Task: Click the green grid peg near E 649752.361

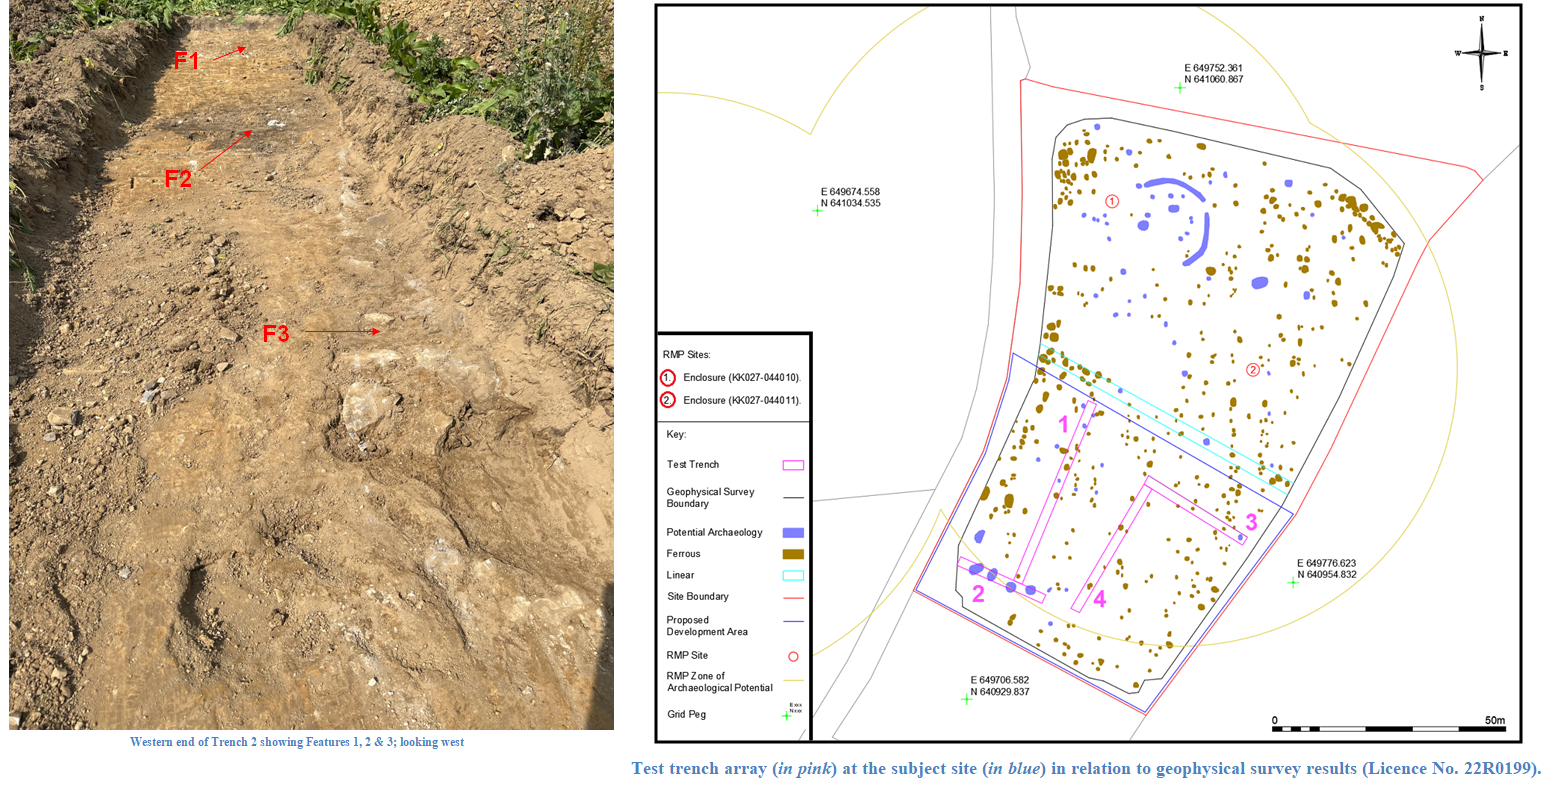Action: point(1180,88)
